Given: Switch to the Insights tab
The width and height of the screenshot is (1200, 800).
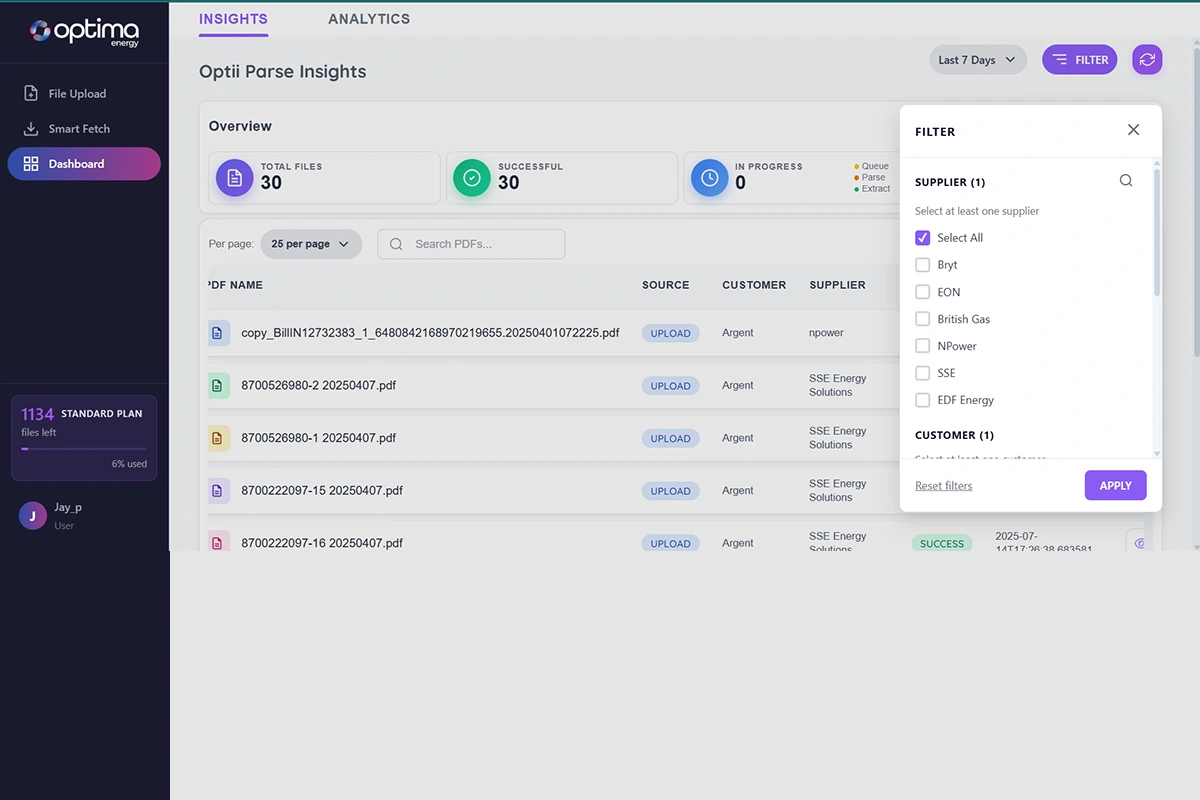Looking at the screenshot, I should point(233,19).
